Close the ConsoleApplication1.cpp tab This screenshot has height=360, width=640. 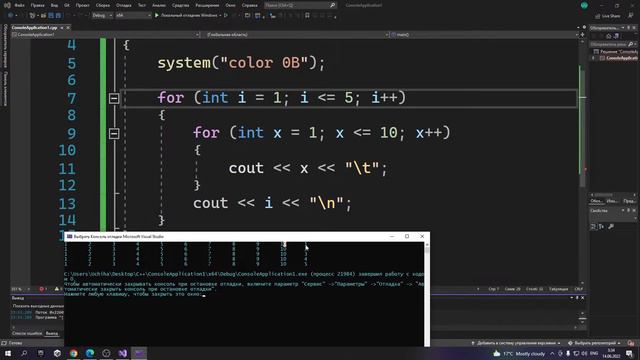click(x=68, y=27)
